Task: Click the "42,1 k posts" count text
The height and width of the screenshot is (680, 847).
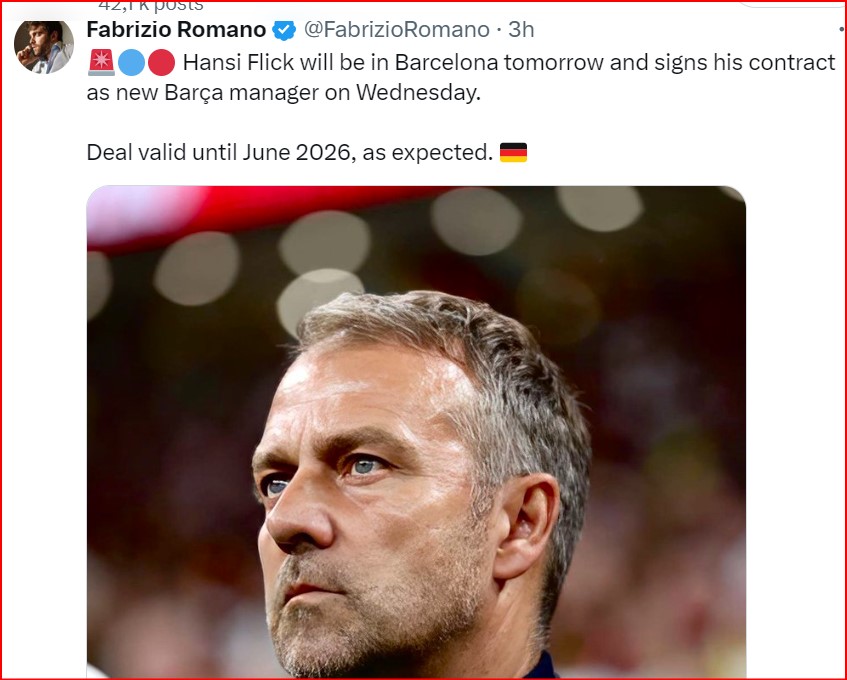Action: coord(150,5)
